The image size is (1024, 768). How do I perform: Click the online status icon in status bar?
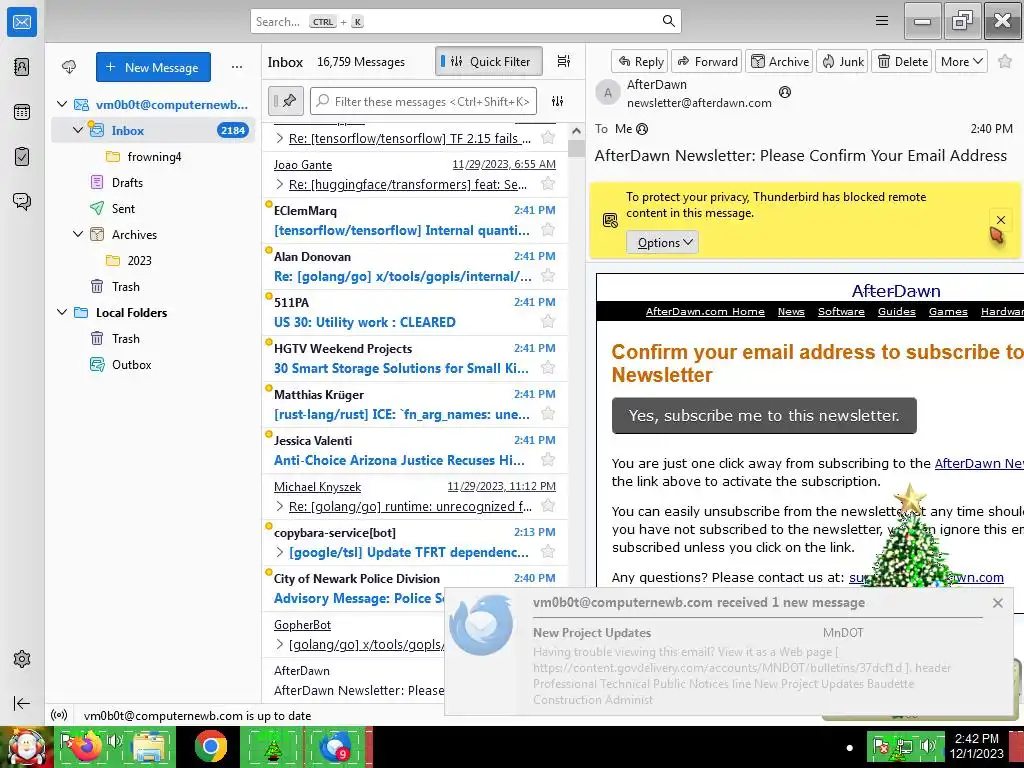(x=59, y=715)
